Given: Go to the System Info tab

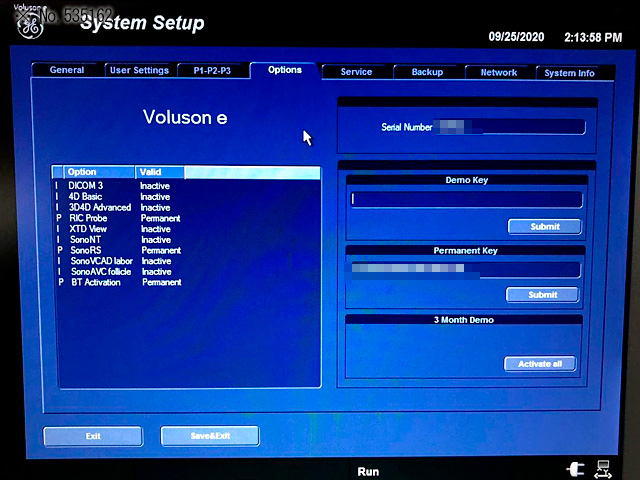Looking at the screenshot, I should pos(569,73).
